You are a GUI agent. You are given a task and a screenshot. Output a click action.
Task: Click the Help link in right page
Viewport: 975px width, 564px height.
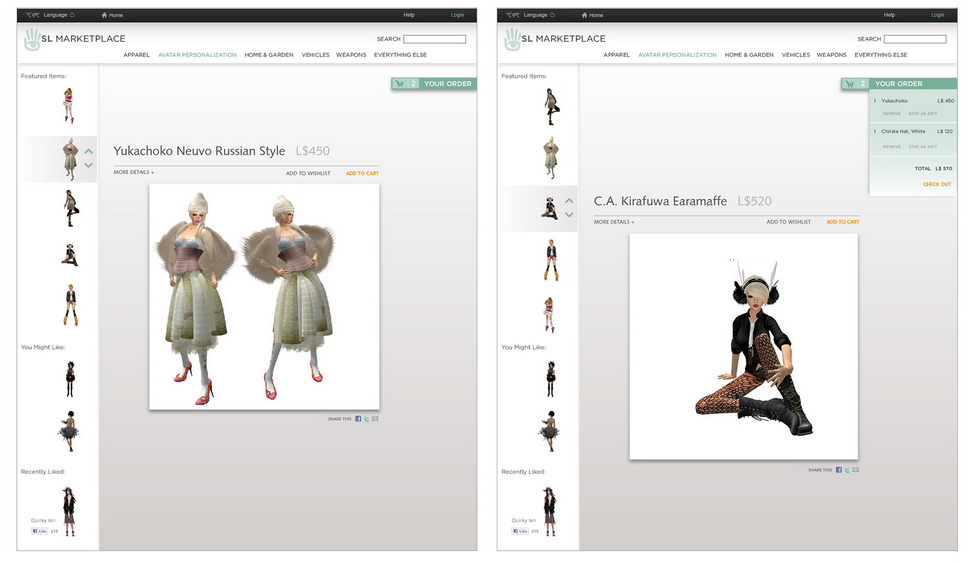tap(889, 15)
